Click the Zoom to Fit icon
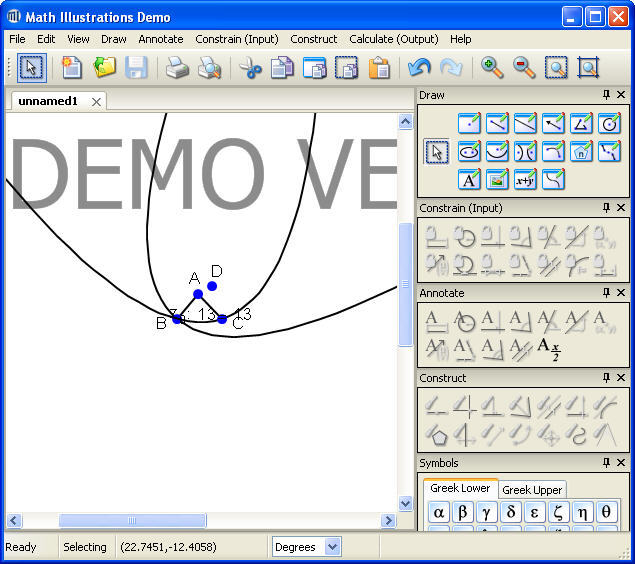 [588, 68]
